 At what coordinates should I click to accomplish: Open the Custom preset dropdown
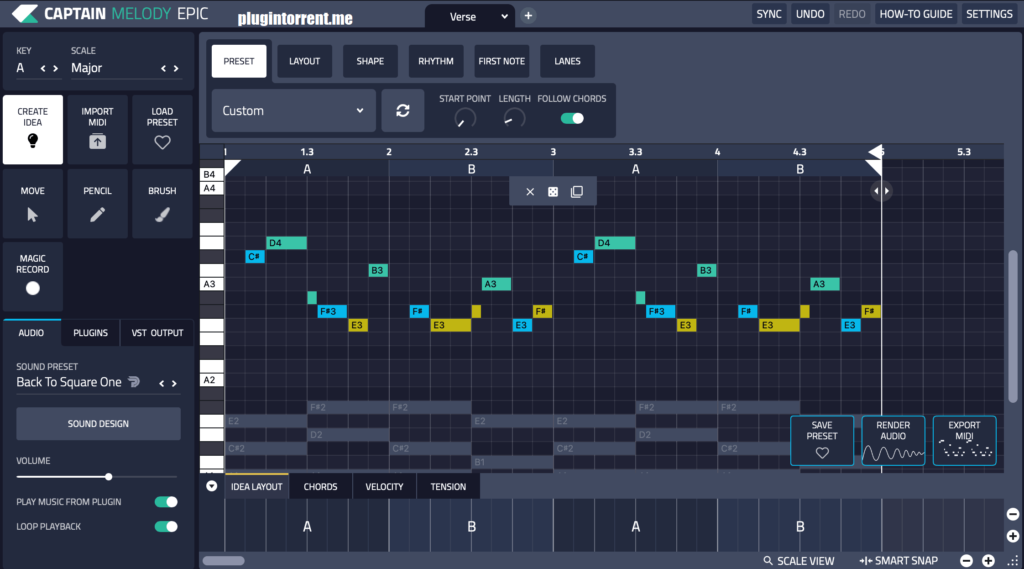coord(293,110)
